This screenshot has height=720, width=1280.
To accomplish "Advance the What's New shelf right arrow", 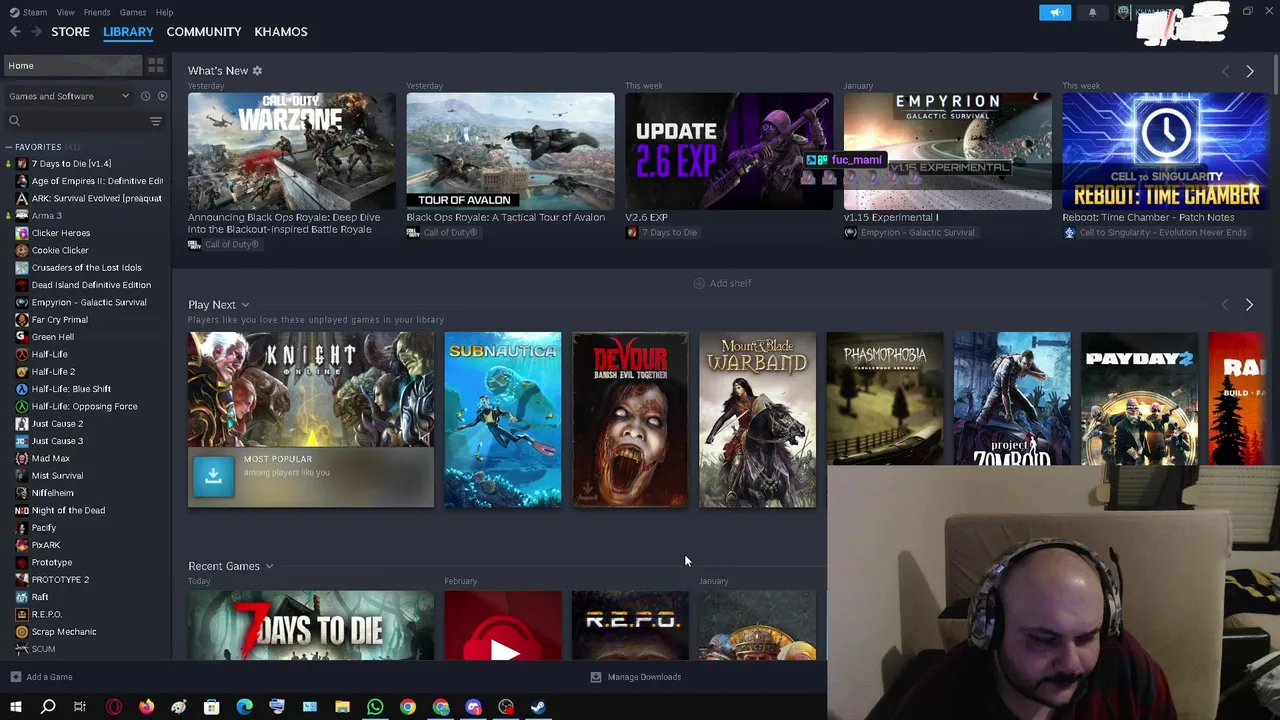I will pyautogui.click(x=1249, y=71).
